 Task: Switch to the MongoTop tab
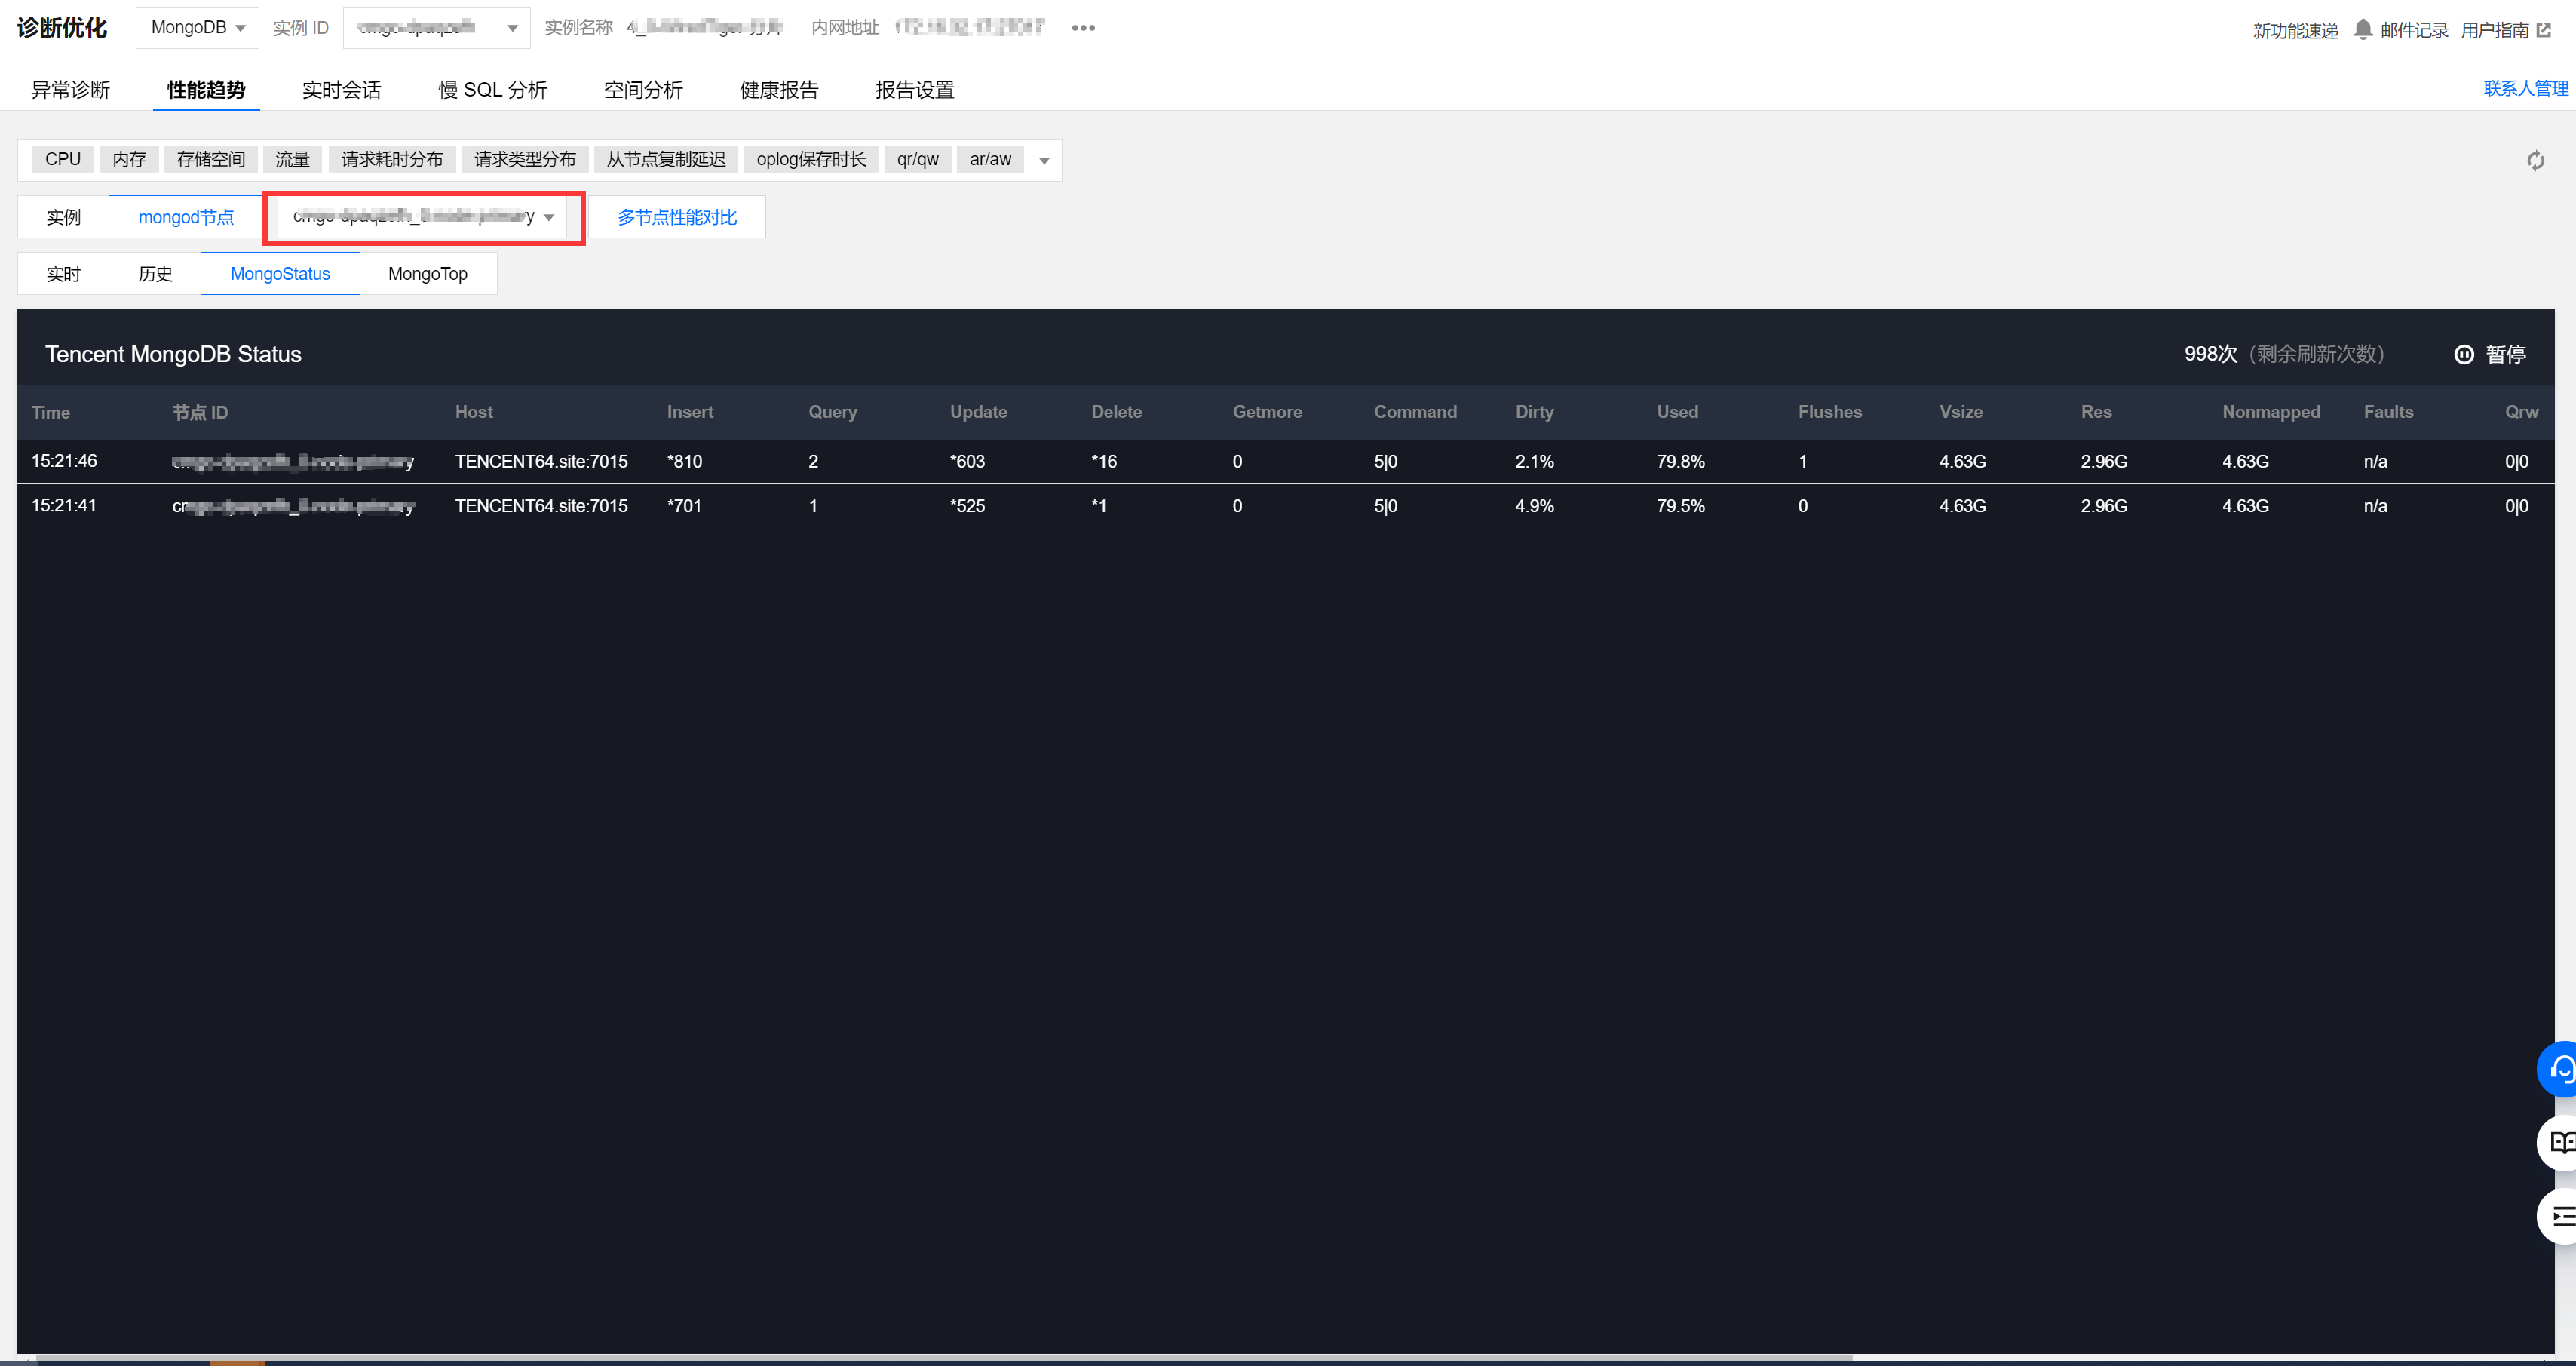428,273
